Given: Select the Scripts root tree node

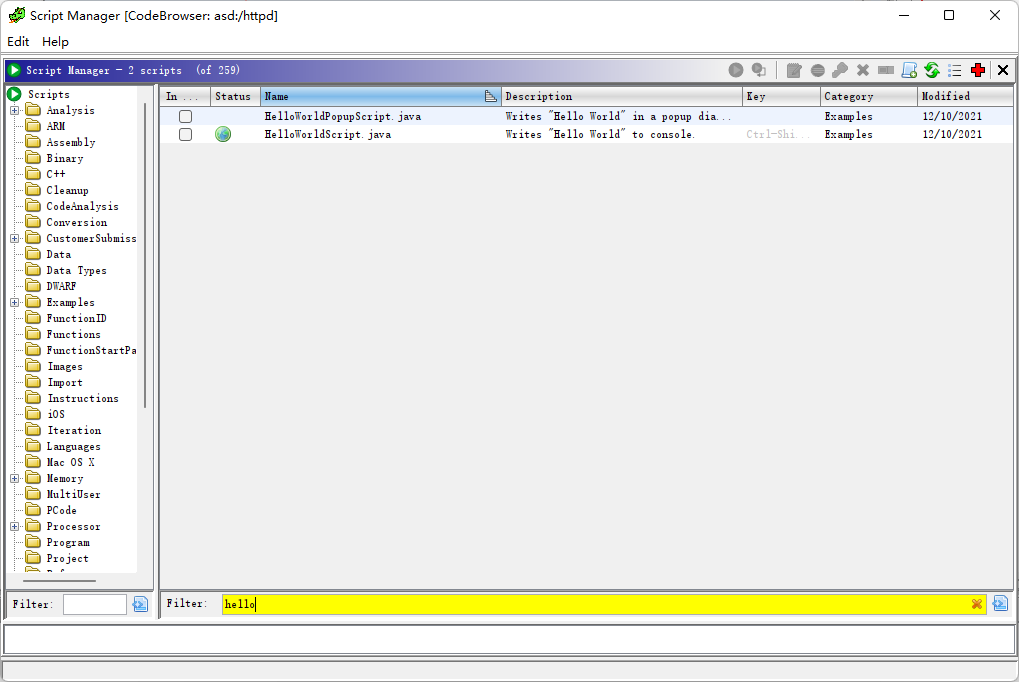Looking at the screenshot, I should (48, 94).
